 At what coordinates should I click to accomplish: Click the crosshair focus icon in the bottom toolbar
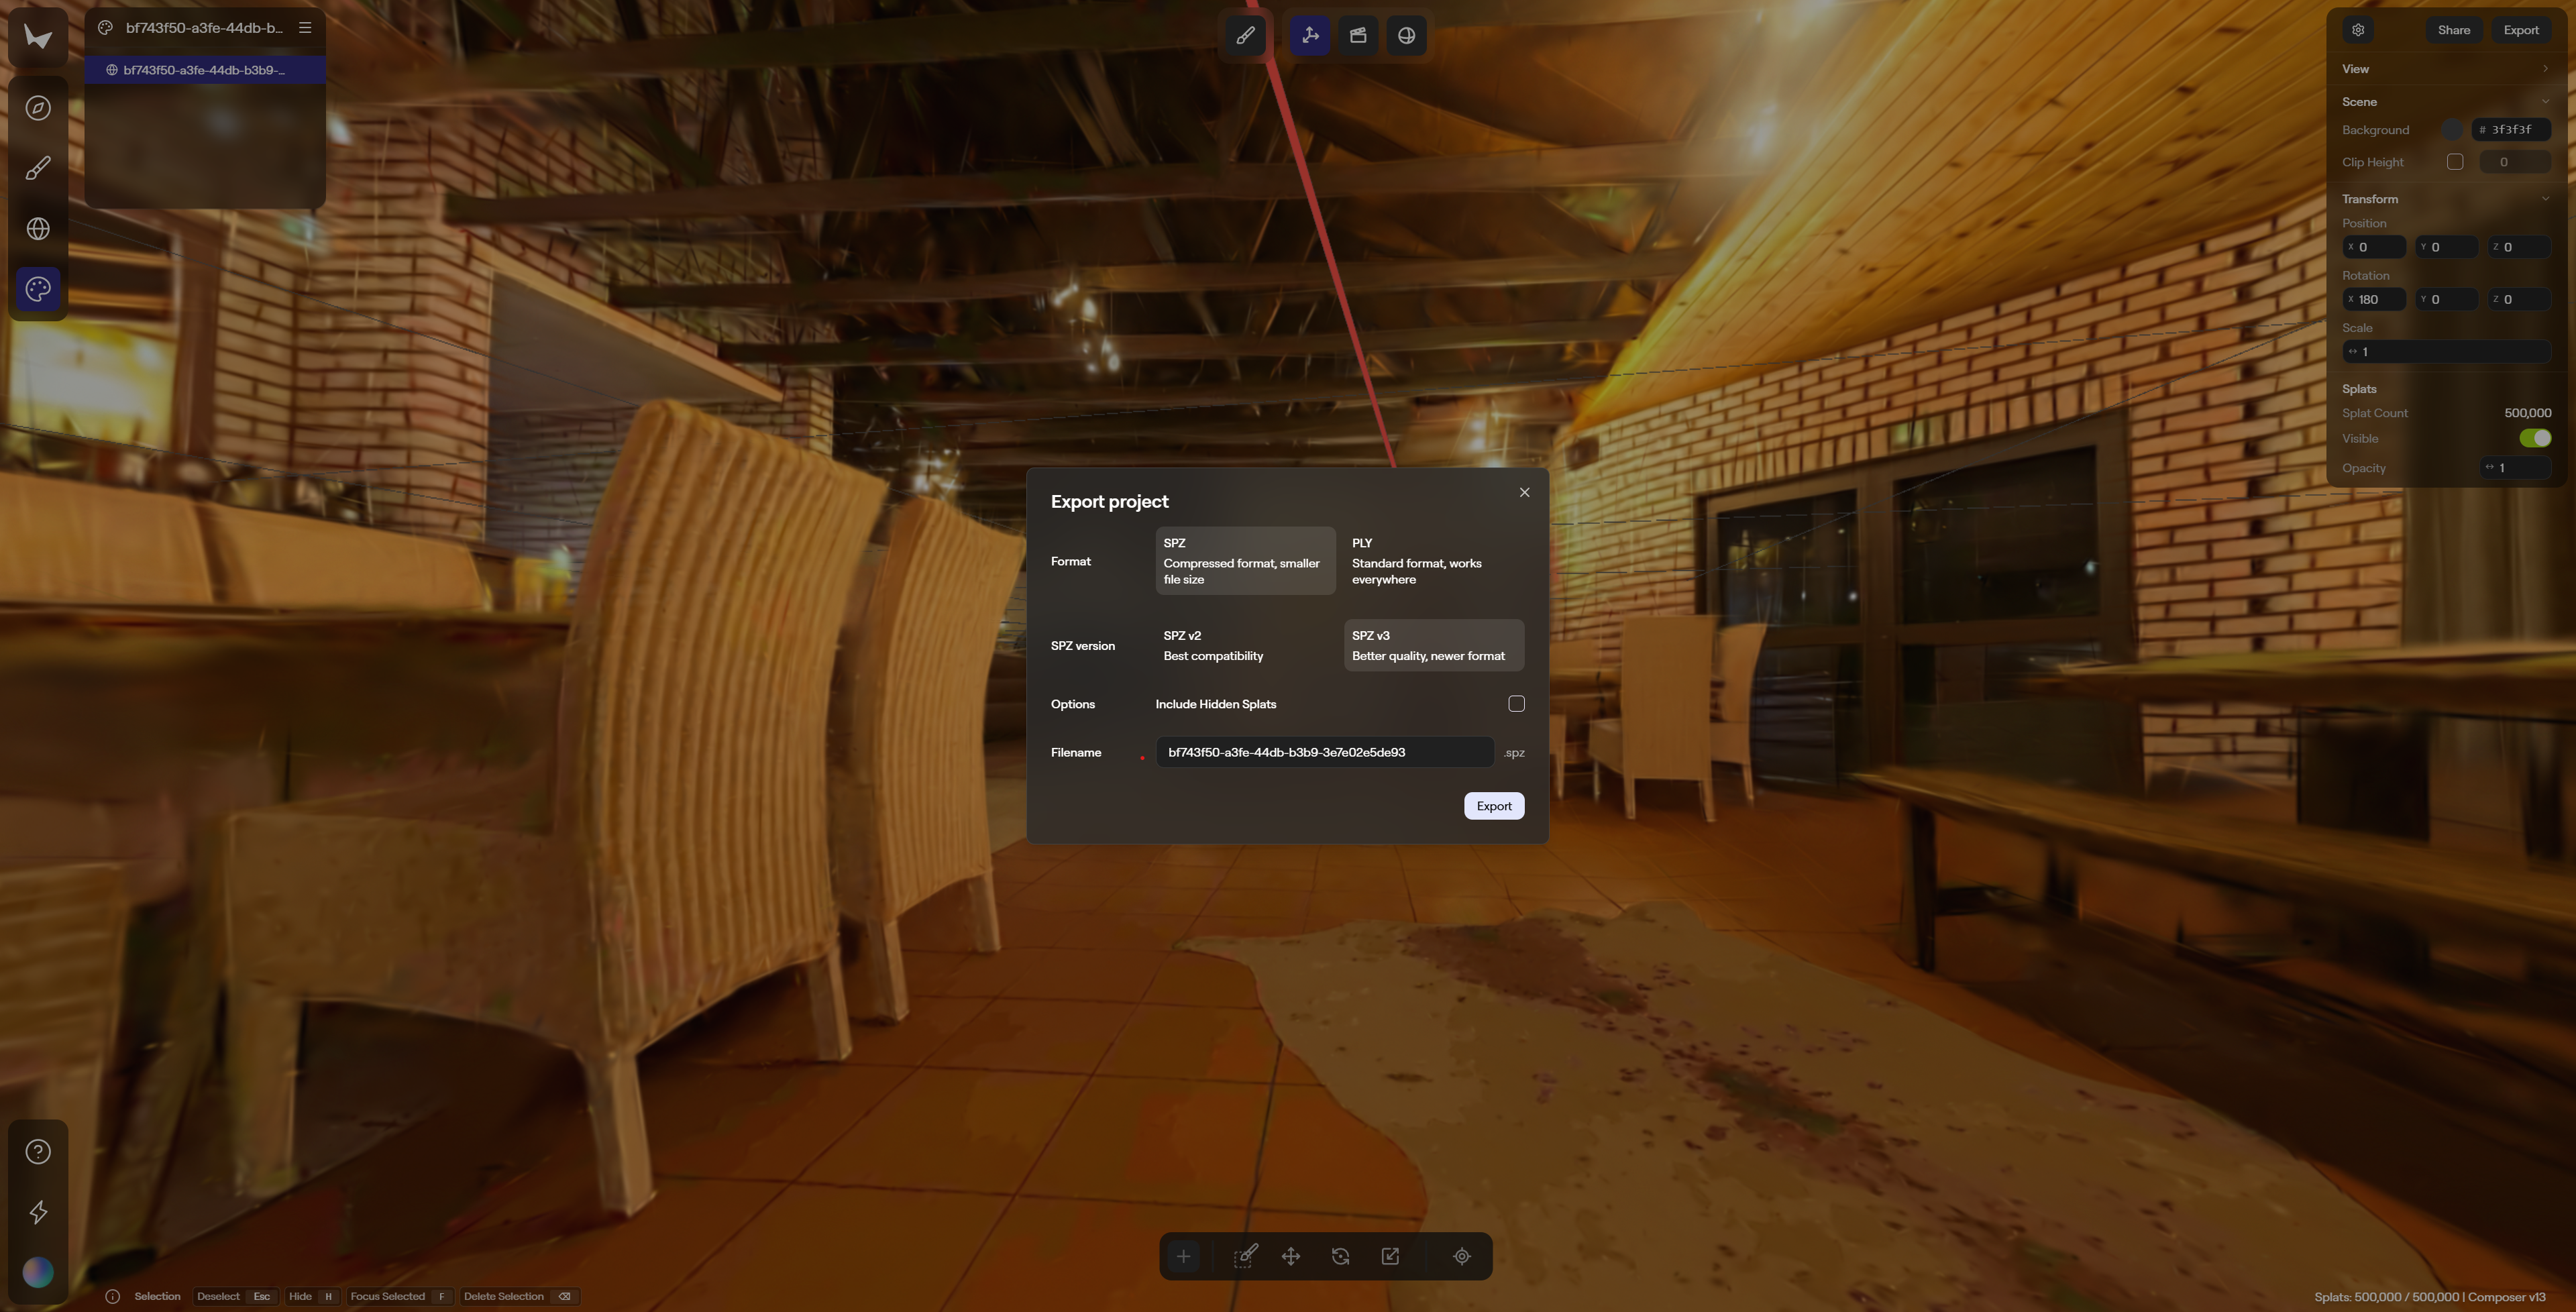coord(1461,1256)
